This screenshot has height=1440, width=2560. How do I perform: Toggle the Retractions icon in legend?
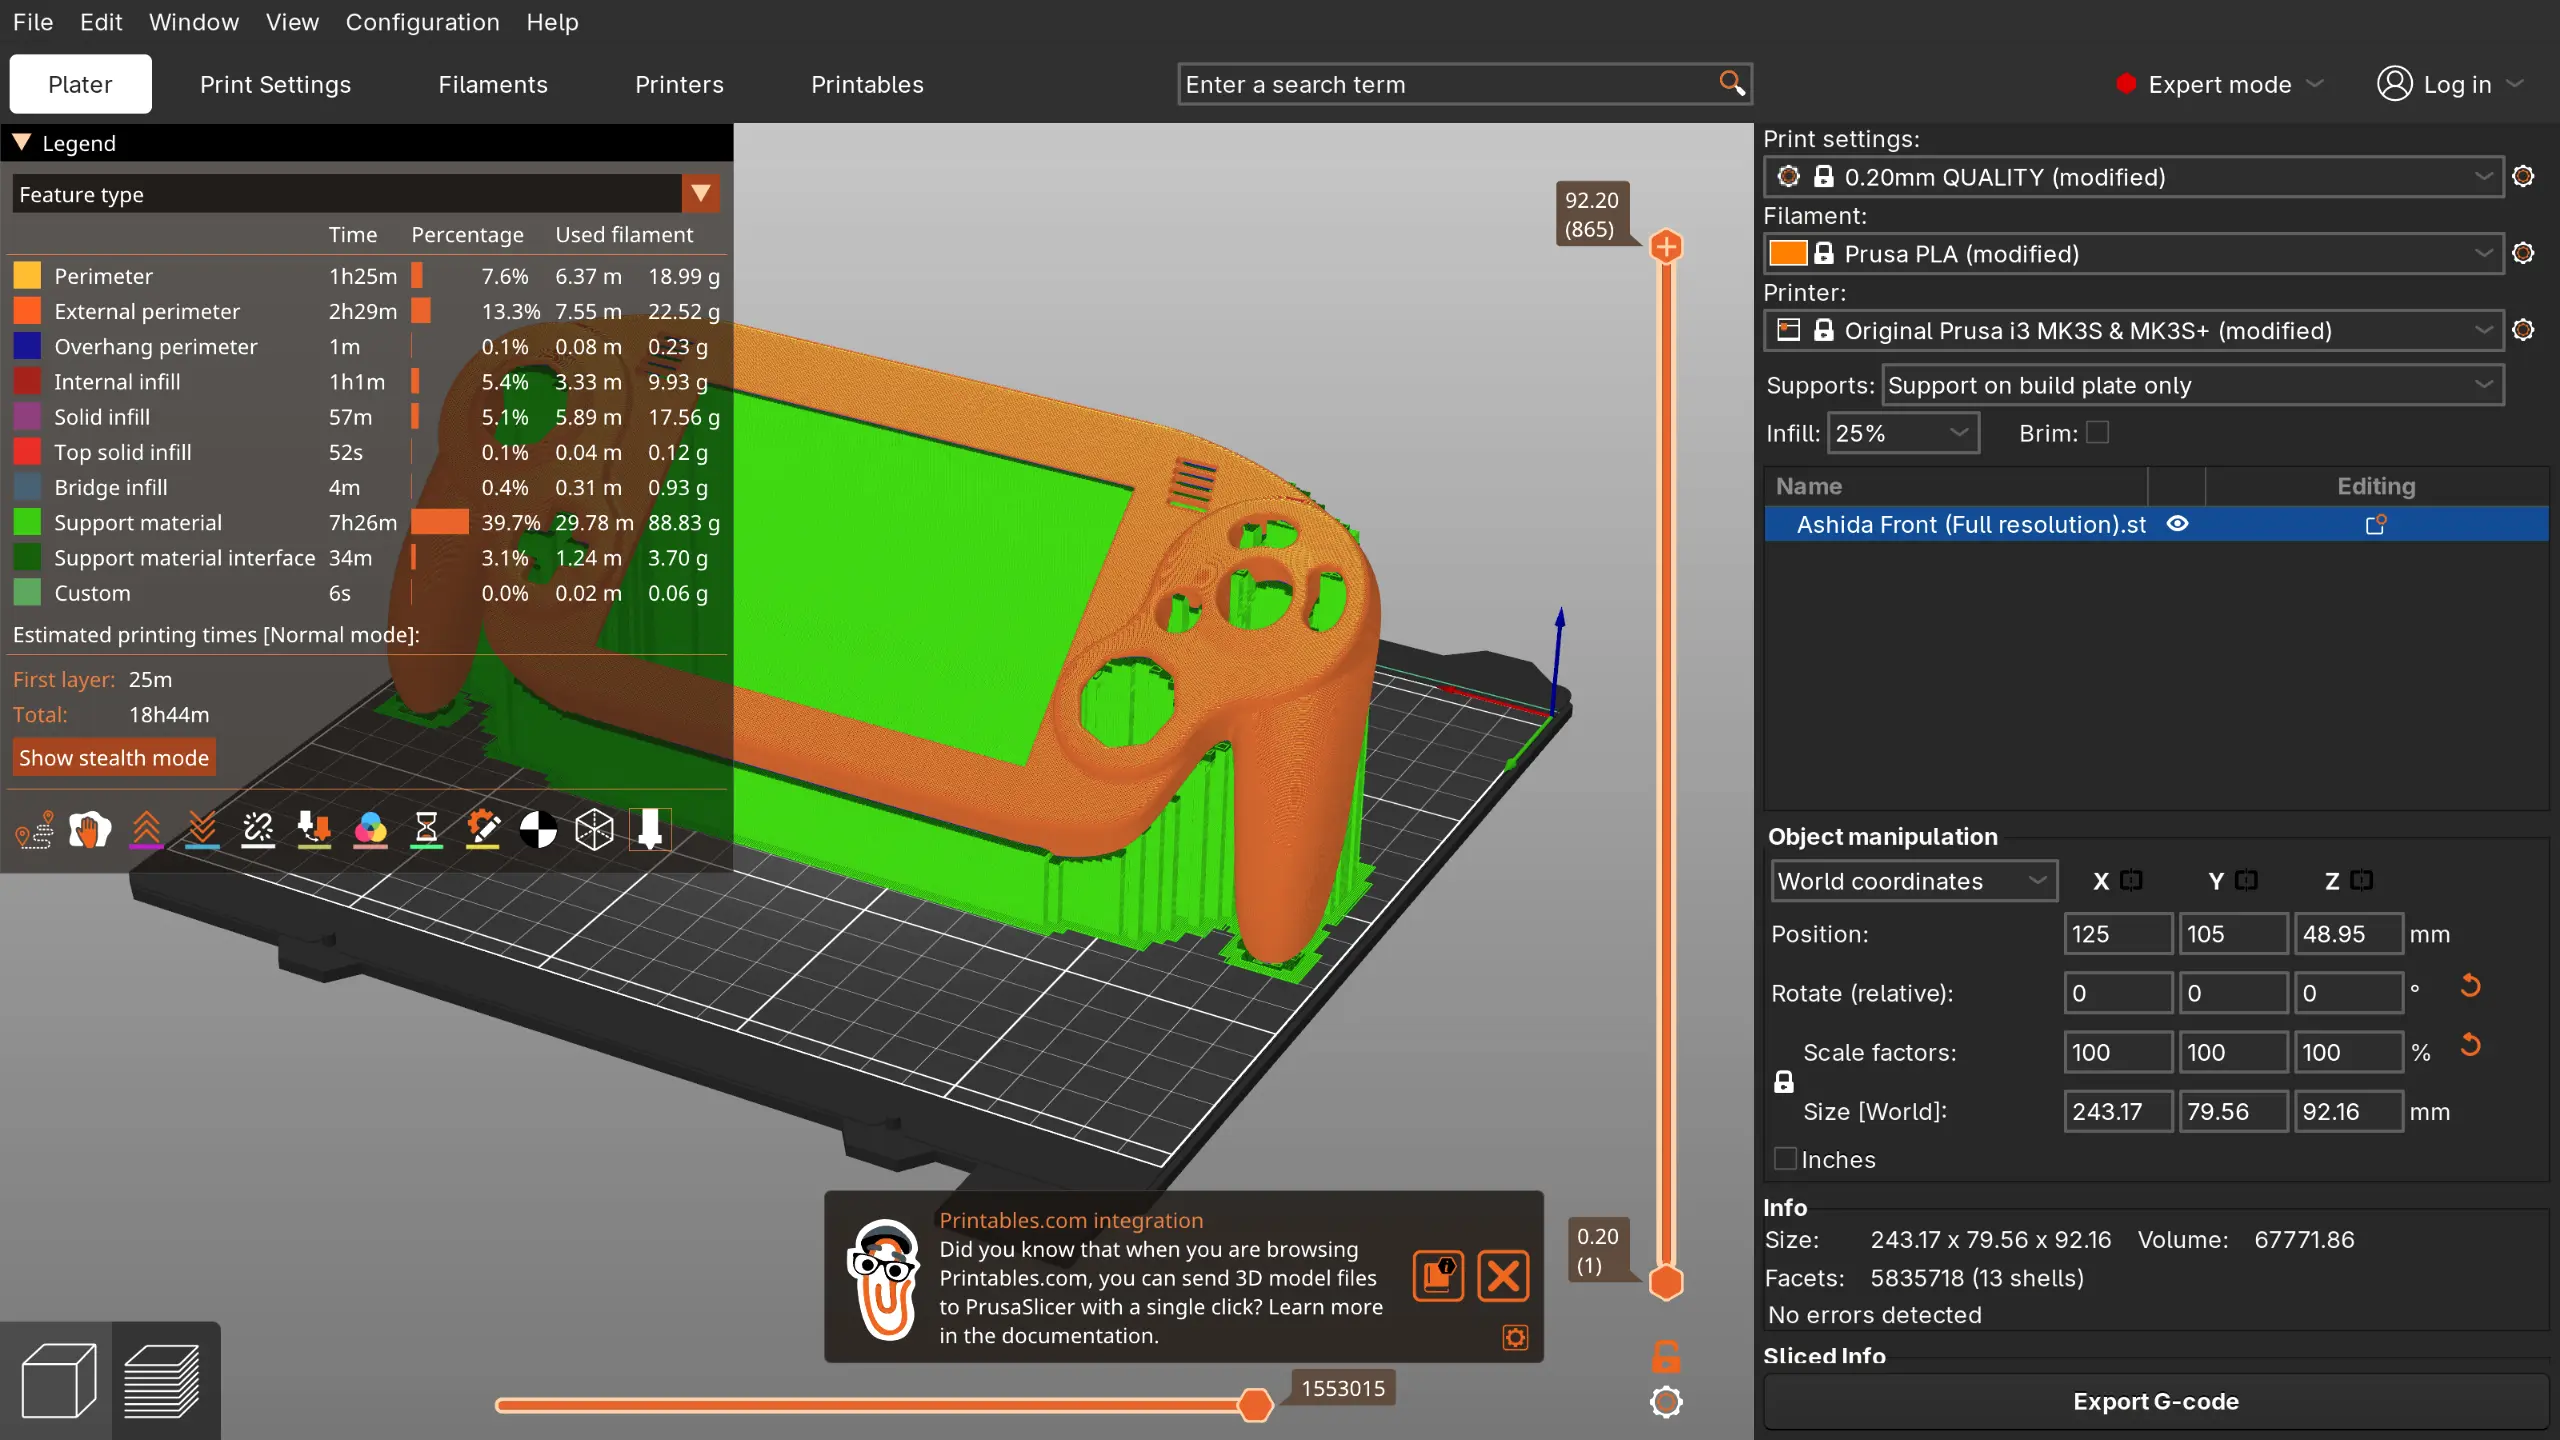146,830
